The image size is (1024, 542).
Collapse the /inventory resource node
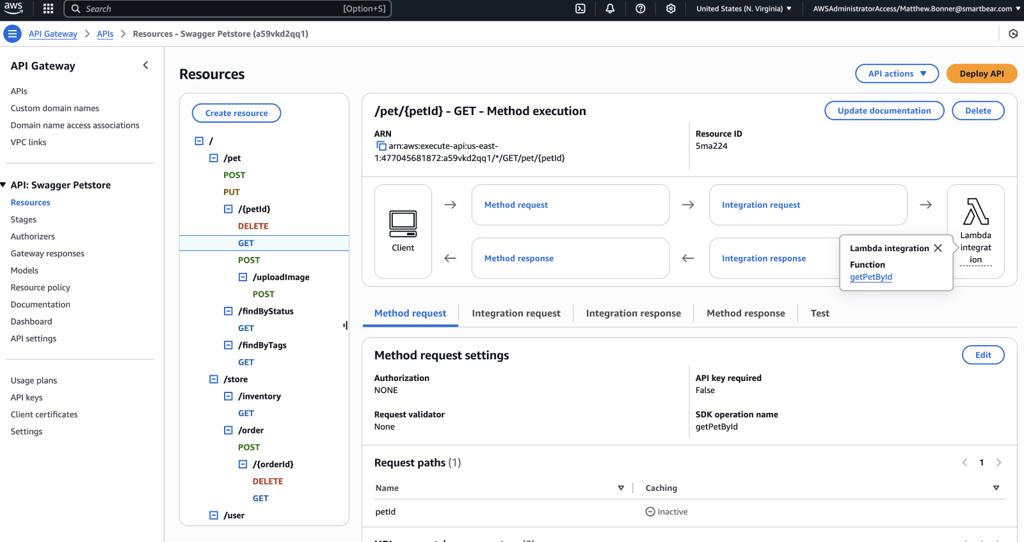coord(228,396)
